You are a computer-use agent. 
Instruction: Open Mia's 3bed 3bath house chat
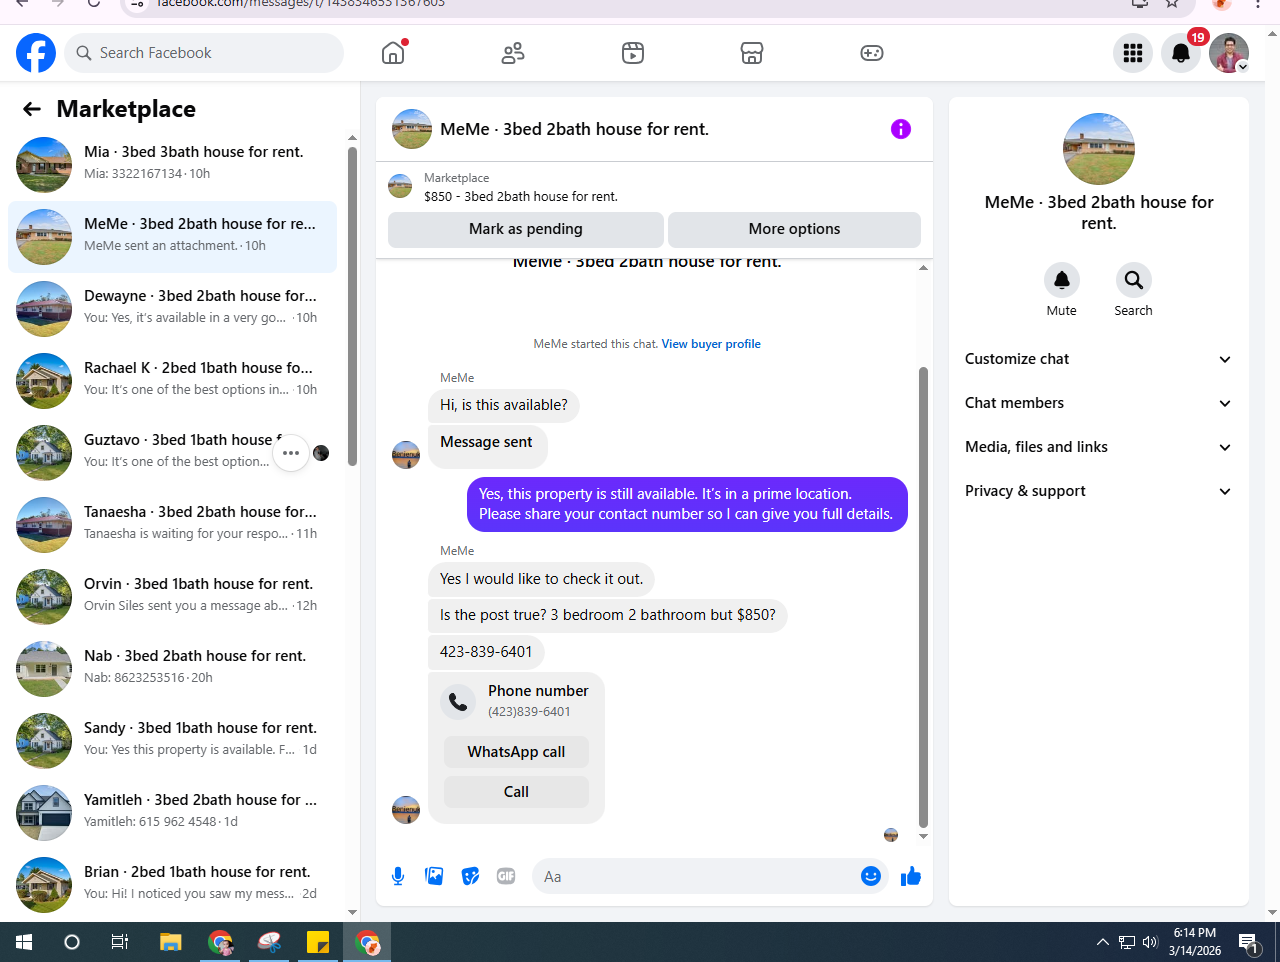point(172,165)
